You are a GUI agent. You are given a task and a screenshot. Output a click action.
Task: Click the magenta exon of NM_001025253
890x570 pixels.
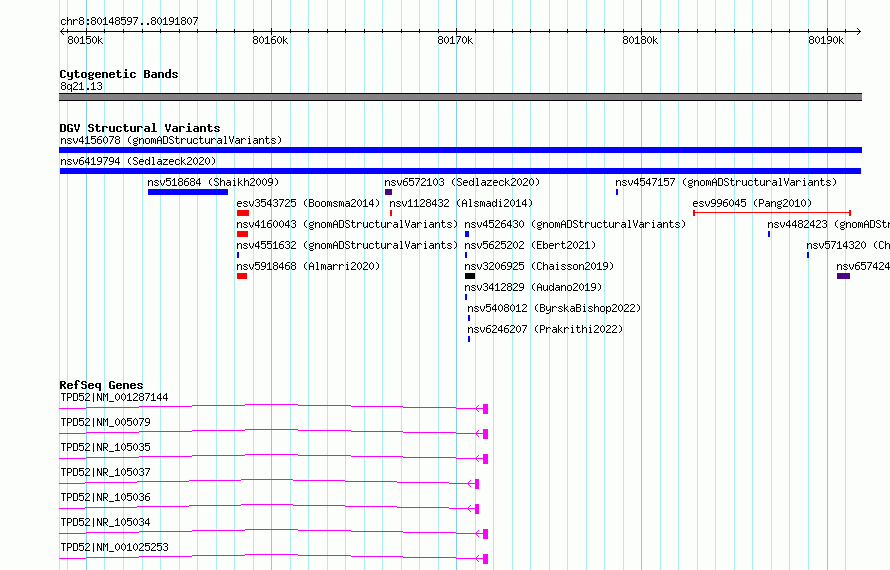[485, 559]
